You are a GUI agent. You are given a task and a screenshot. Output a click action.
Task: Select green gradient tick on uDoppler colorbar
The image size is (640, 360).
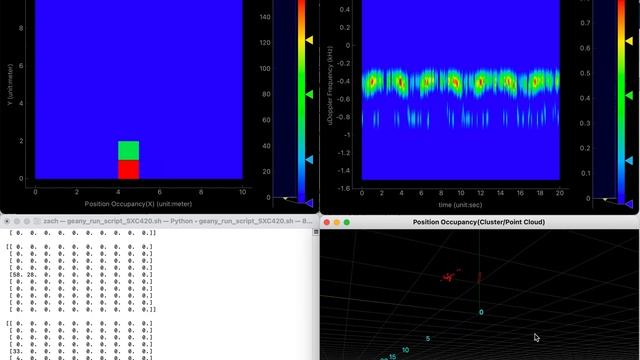pos(629,95)
